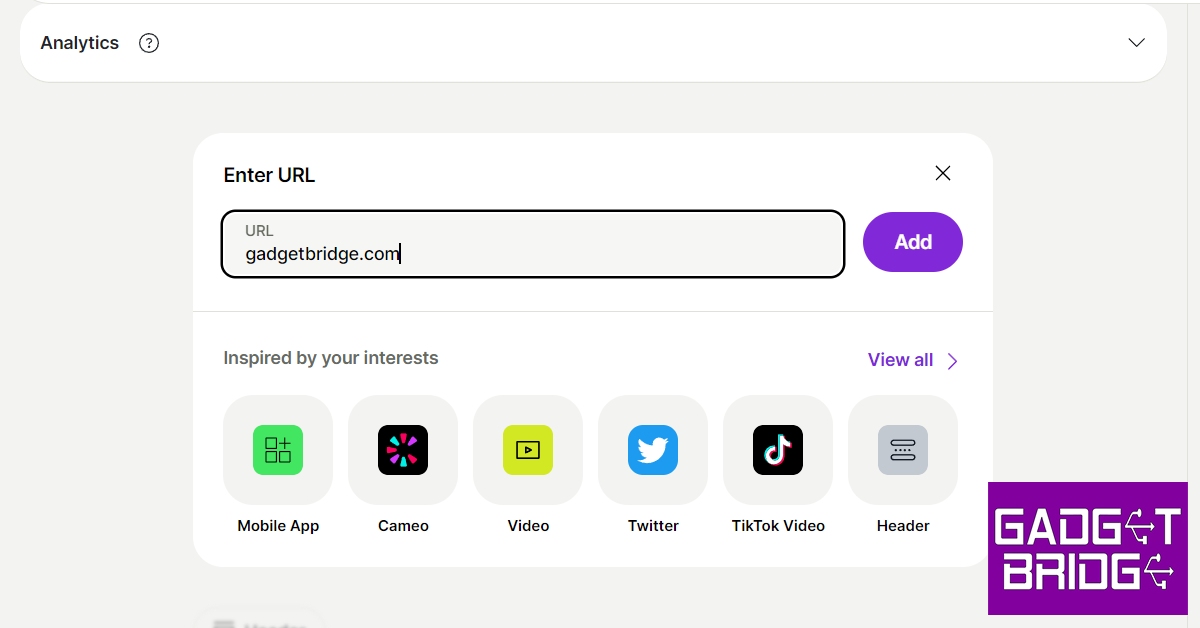1200x628 pixels.
Task: Click the arrow beside View all
Action: coord(953,361)
